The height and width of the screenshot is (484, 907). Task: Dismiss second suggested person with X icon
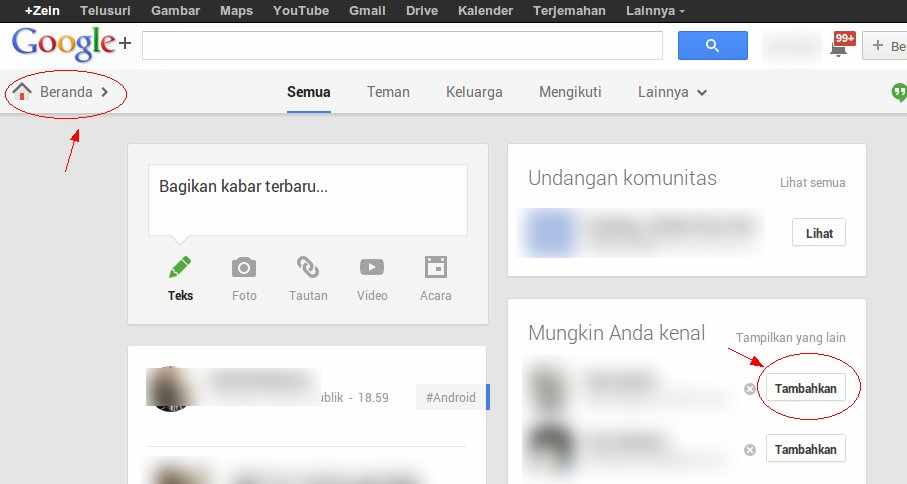point(750,450)
